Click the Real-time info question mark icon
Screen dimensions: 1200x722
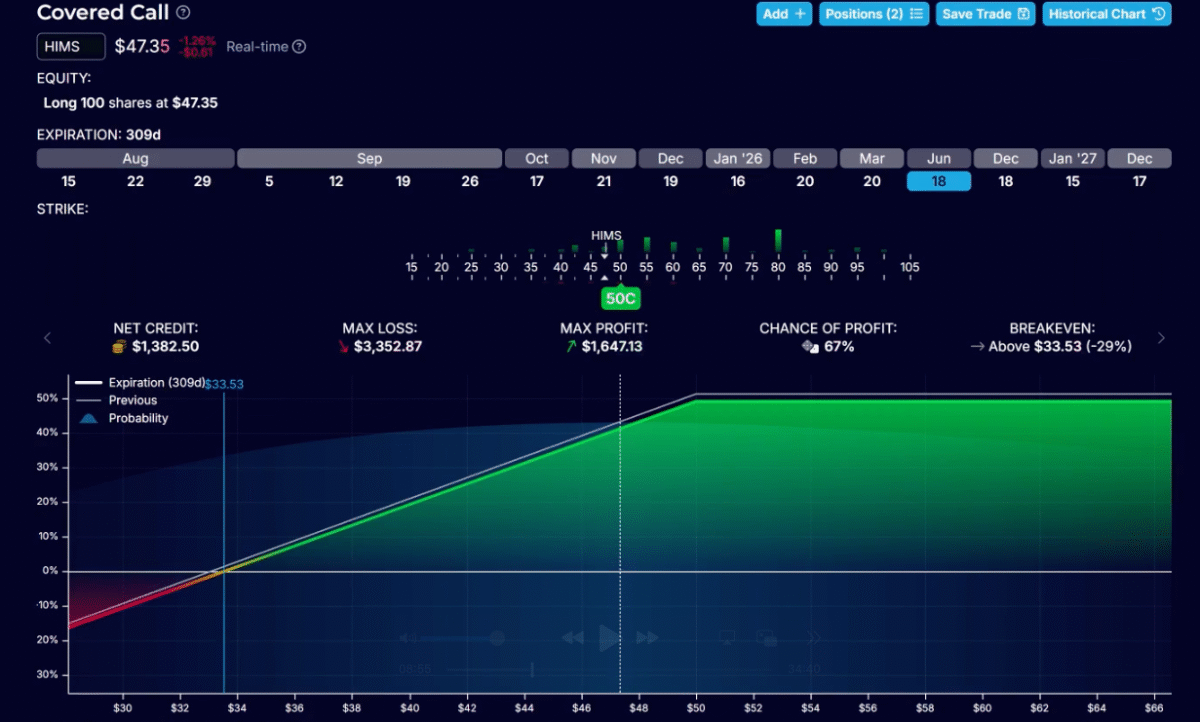pyautogui.click(x=298, y=47)
